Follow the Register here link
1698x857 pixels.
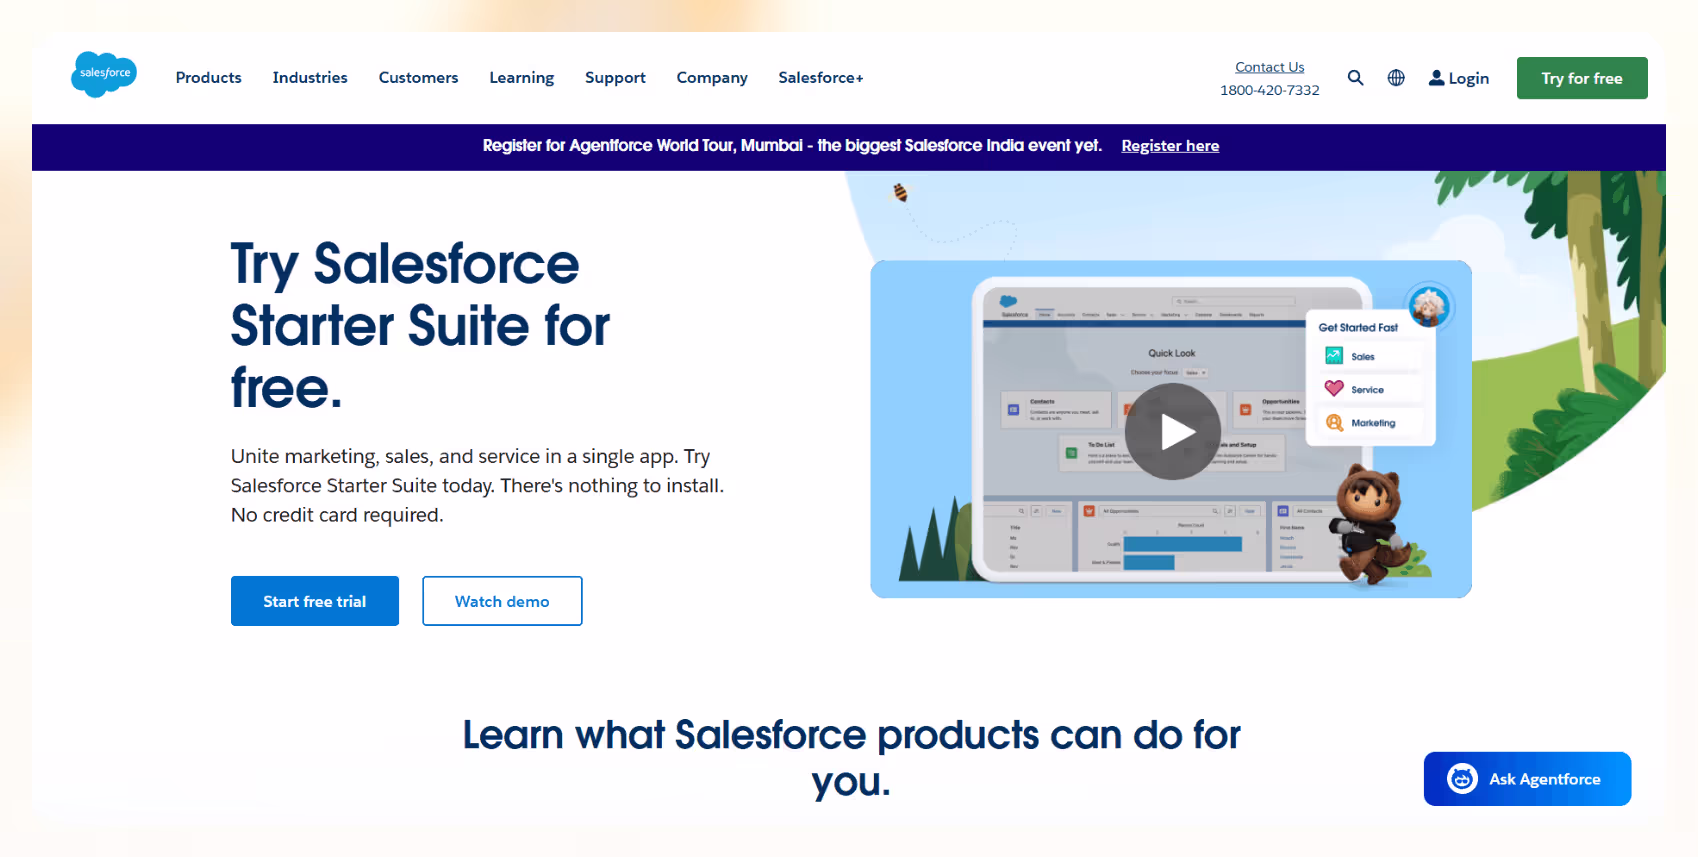click(x=1170, y=146)
